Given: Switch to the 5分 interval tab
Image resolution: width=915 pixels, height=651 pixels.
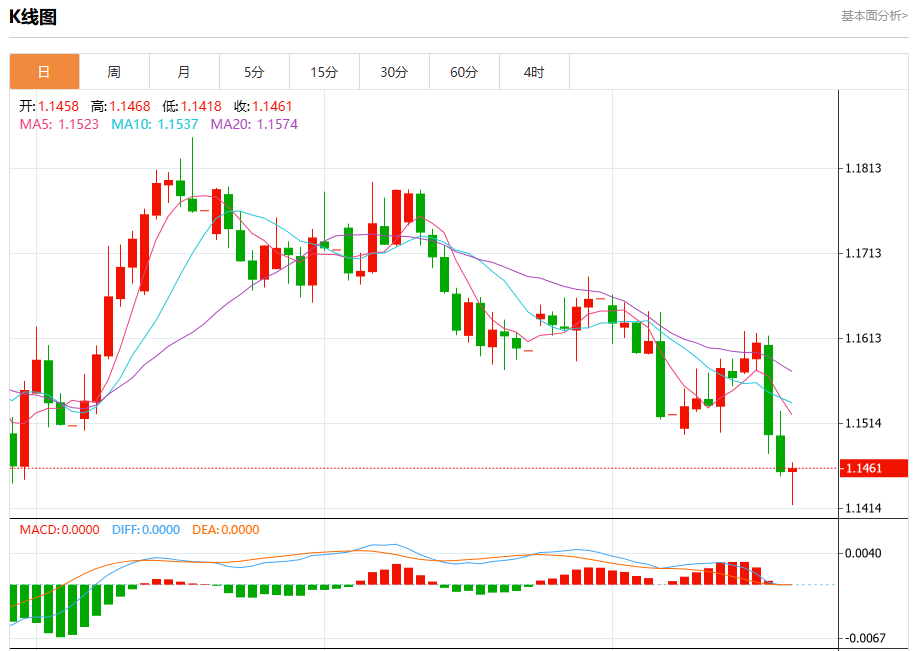Looking at the screenshot, I should tap(254, 72).
